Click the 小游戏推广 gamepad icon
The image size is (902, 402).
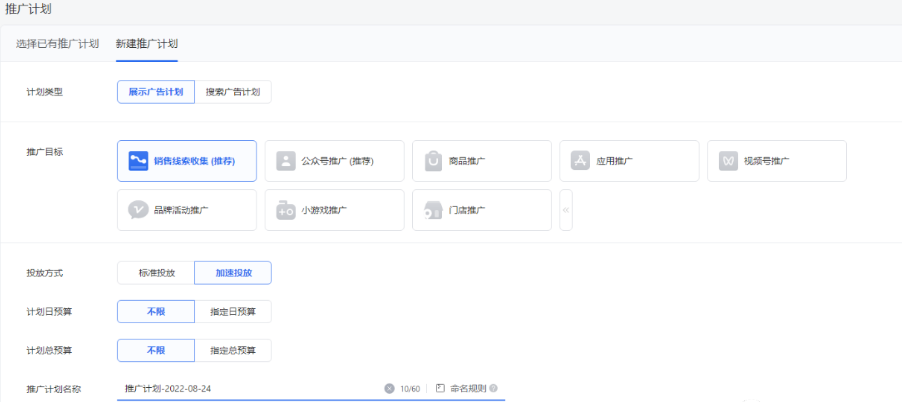click(x=285, y=210)
